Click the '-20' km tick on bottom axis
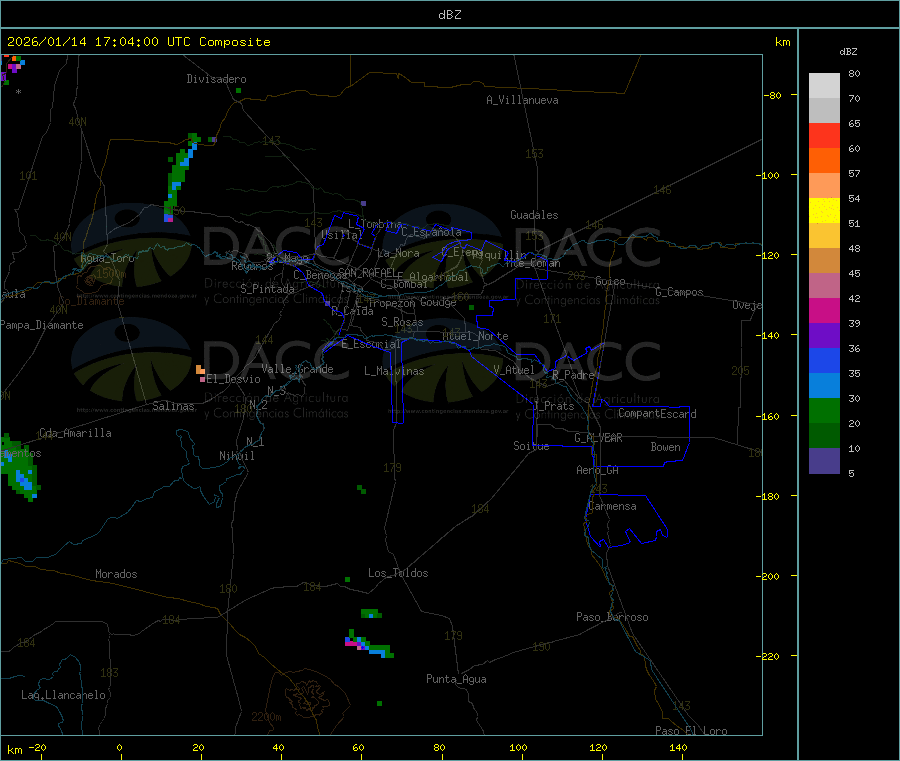 pyautogui.click(x=38, y=747)
